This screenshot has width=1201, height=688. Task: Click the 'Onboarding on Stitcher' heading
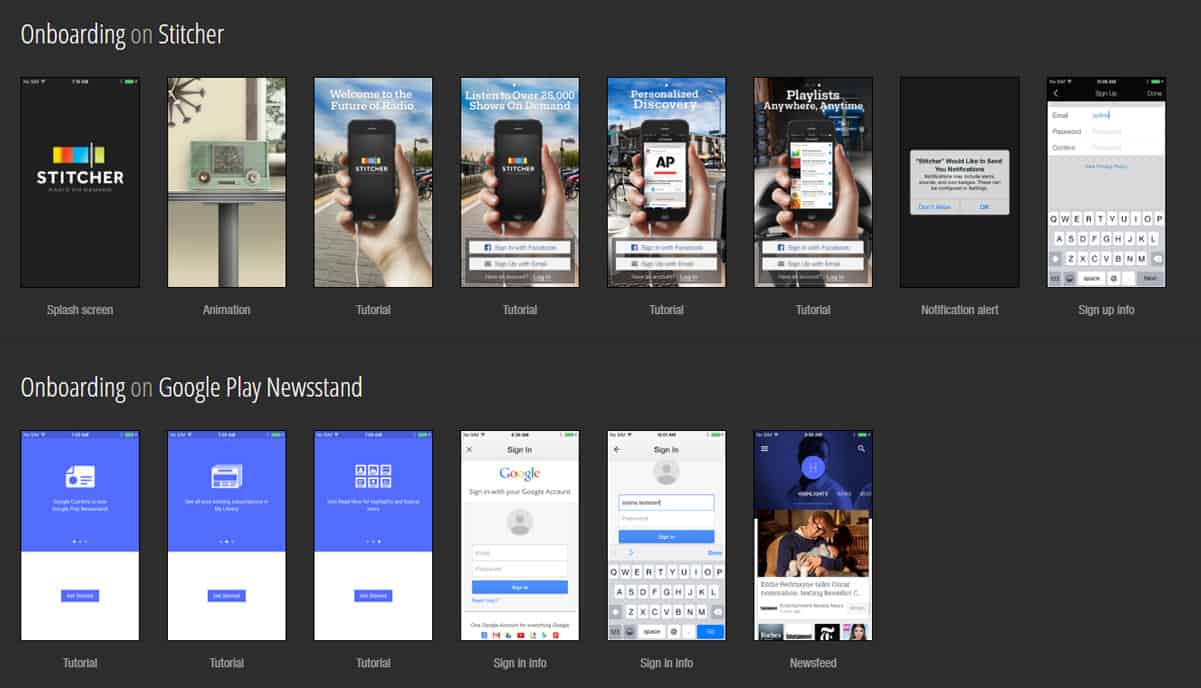point(122,35)
